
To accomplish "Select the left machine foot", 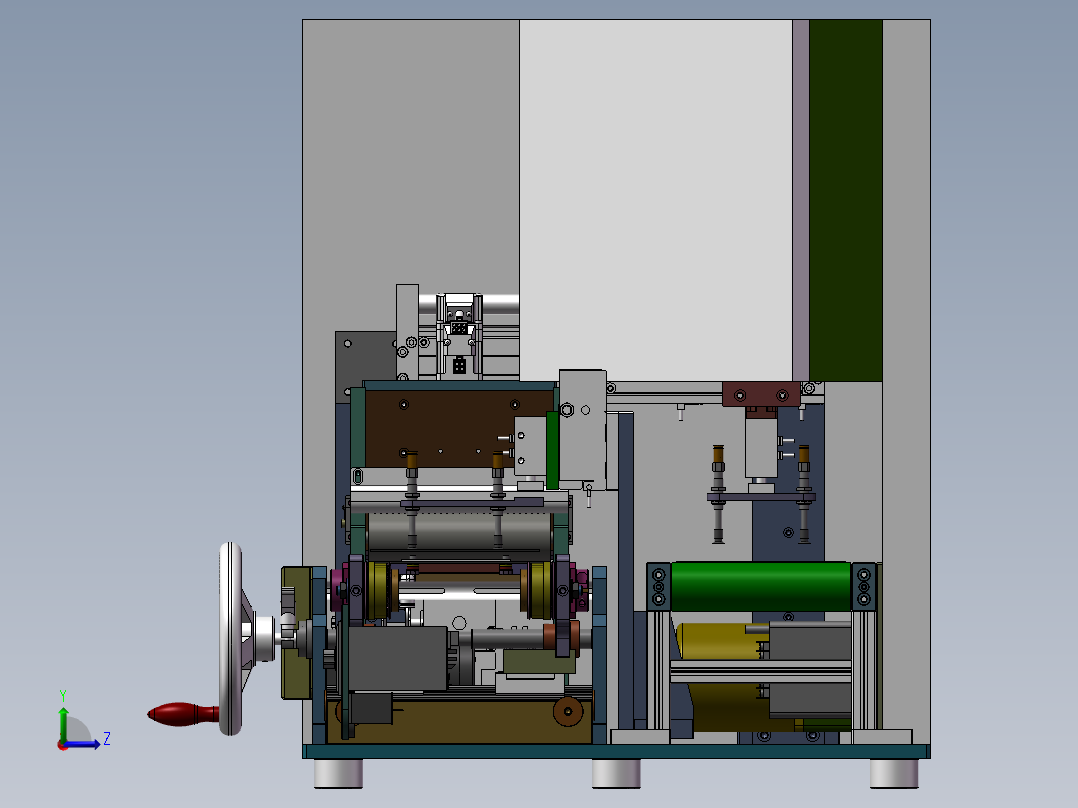I will tap(338, 773).
